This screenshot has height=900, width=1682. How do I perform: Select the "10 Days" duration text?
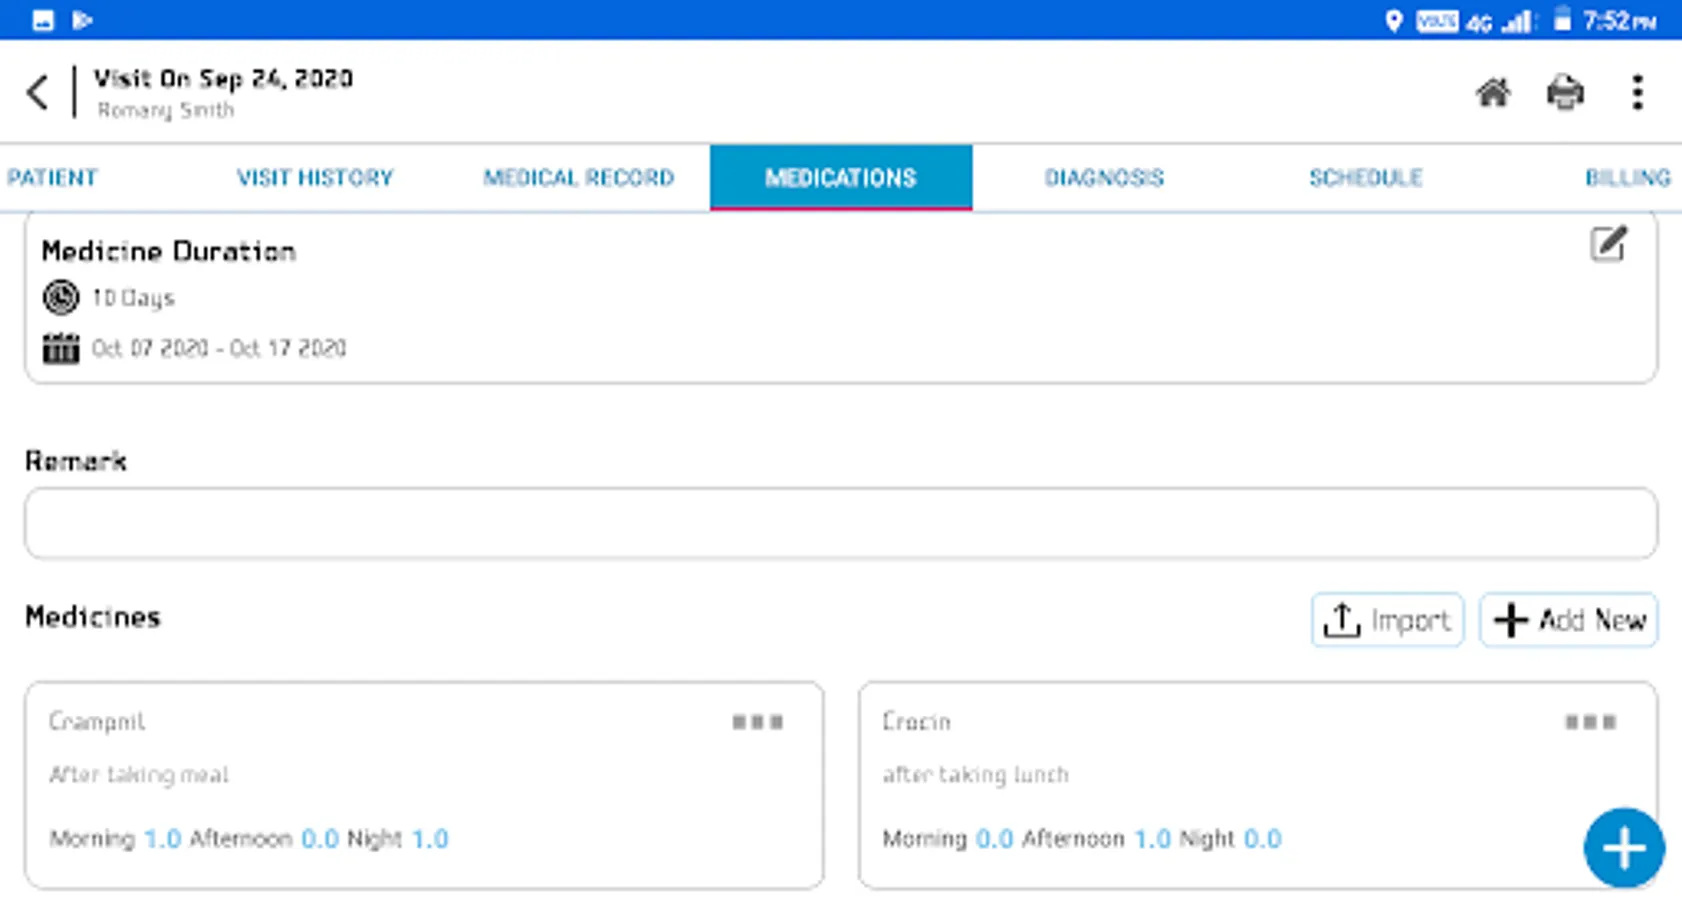click(133, 298)
